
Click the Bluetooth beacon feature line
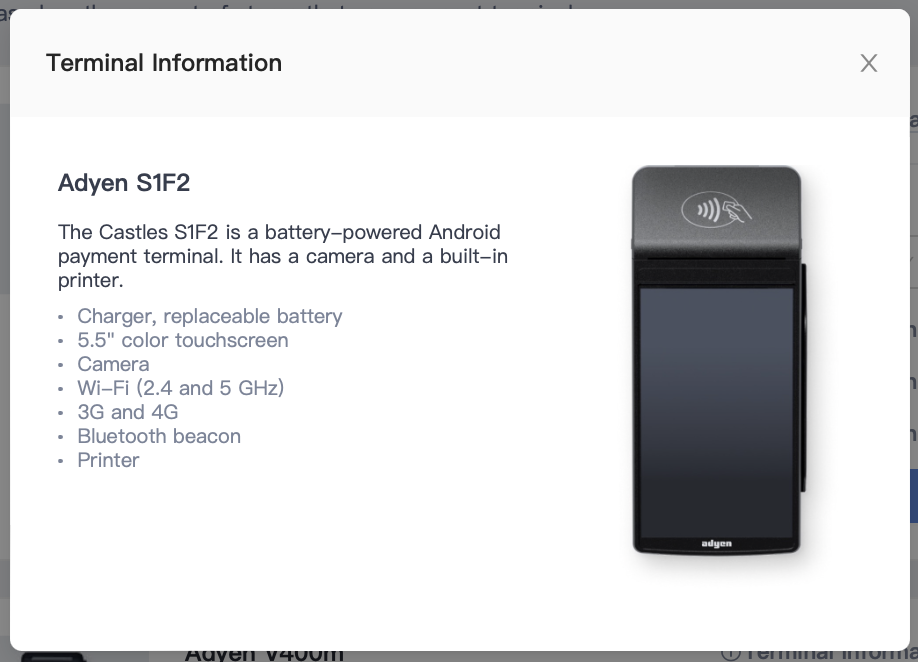point(159,436)
